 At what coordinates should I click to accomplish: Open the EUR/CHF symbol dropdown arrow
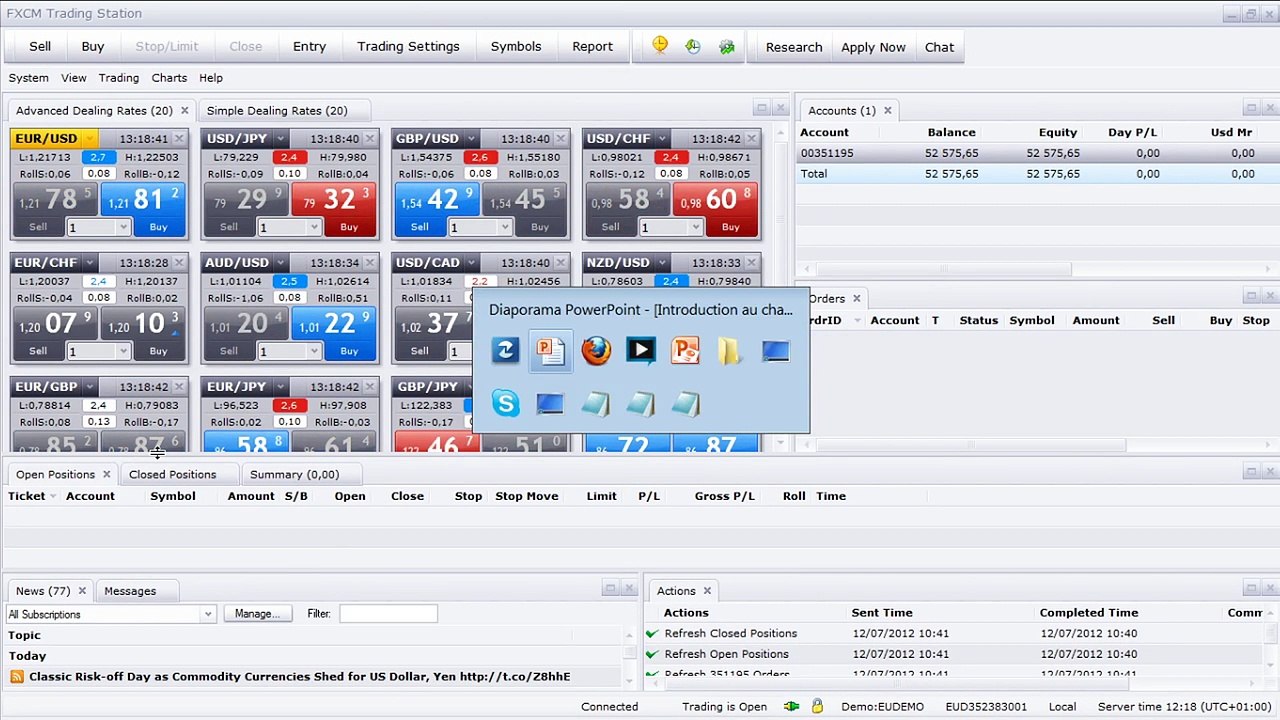(x=90, y=263)
